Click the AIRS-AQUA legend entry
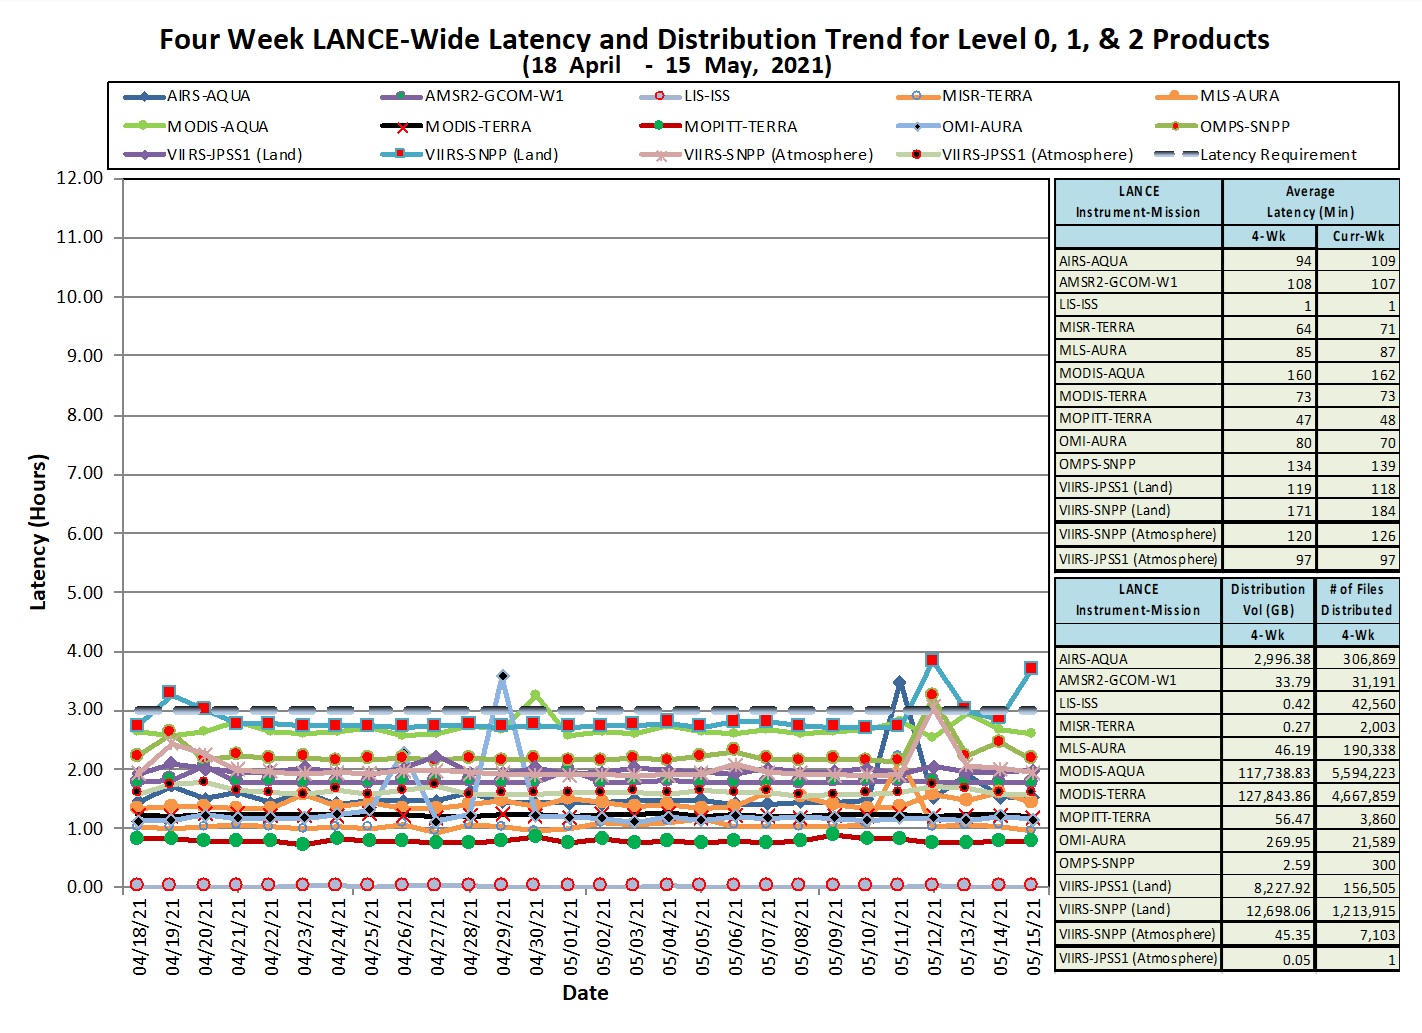This screenshot has height=1033, width=1422. click(187, 96)
